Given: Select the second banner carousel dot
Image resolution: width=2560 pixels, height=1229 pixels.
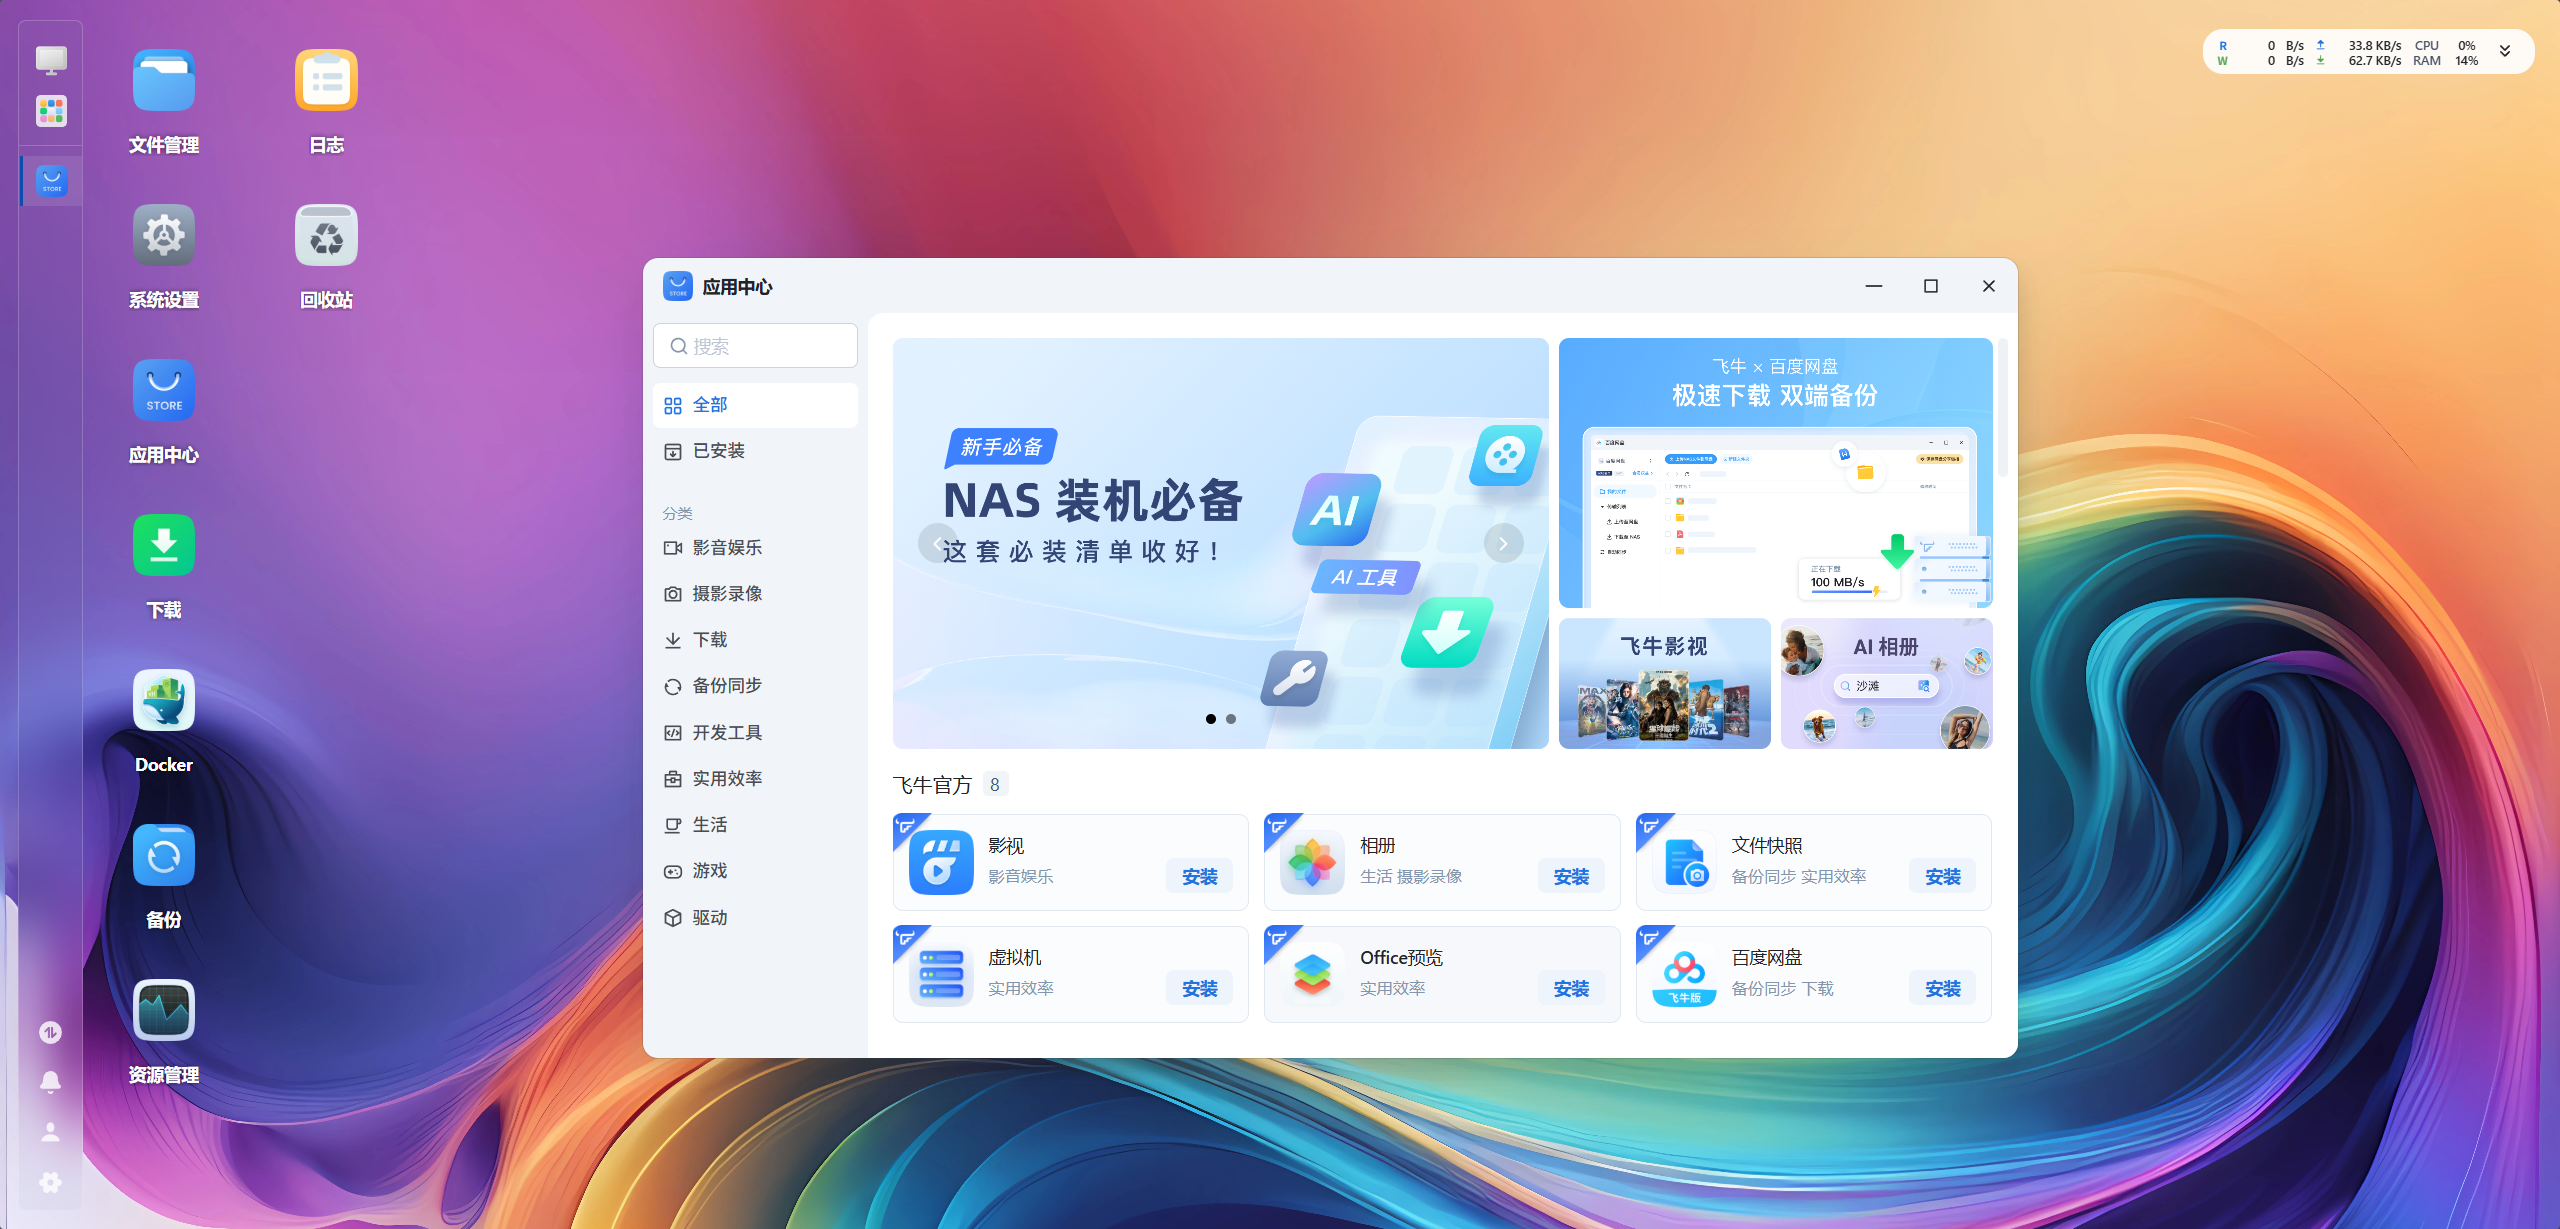Looking at the screenshot, I should (1231, 719).
